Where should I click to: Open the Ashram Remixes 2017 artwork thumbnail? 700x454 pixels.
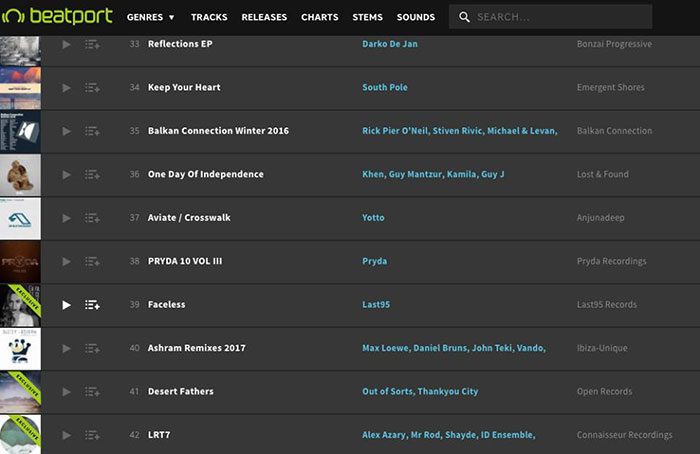(x=20, y=348)
